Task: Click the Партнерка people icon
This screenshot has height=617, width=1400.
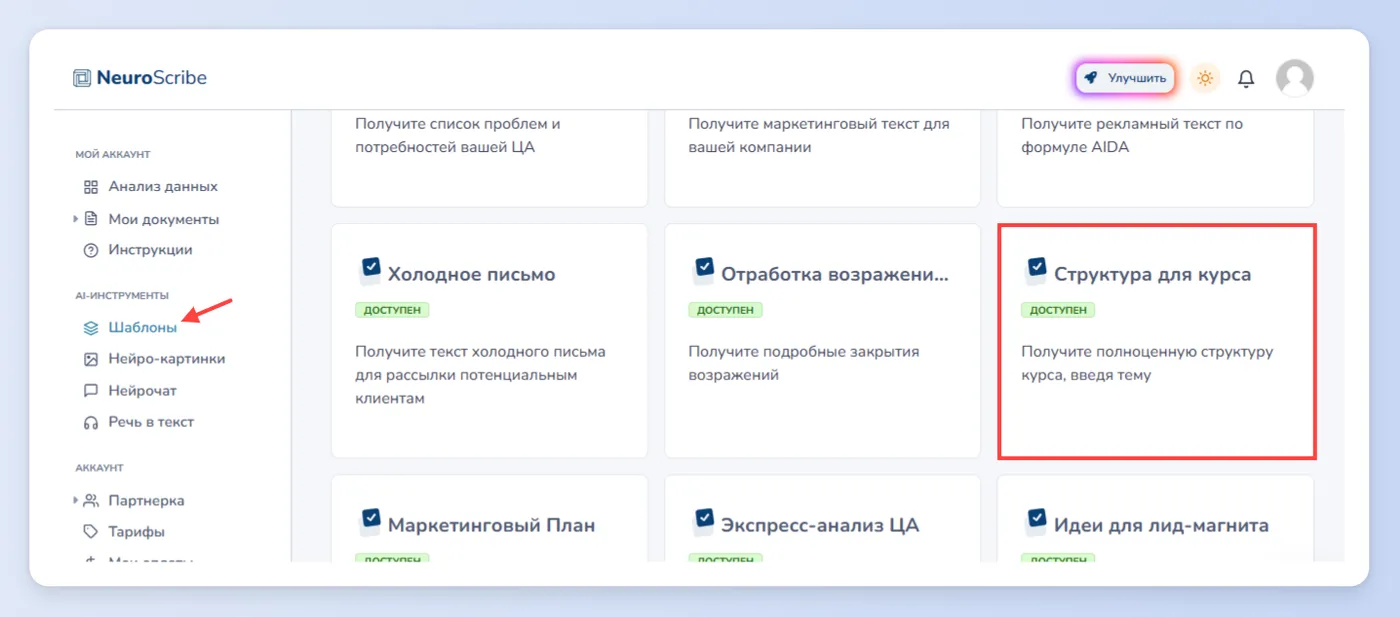Action: (91, 500)
